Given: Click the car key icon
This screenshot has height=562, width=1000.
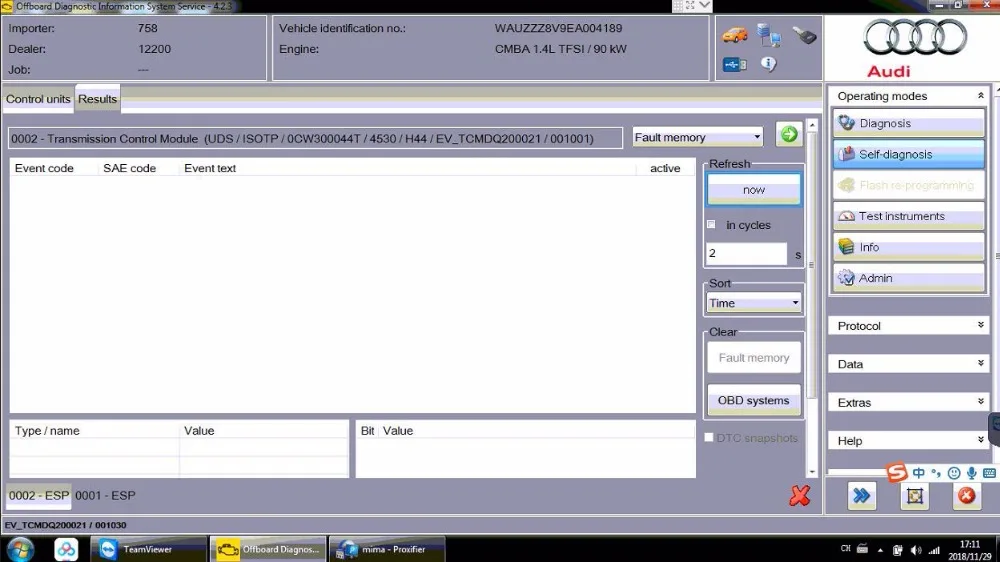Looking at the screenshot, I should coord(804,35).
